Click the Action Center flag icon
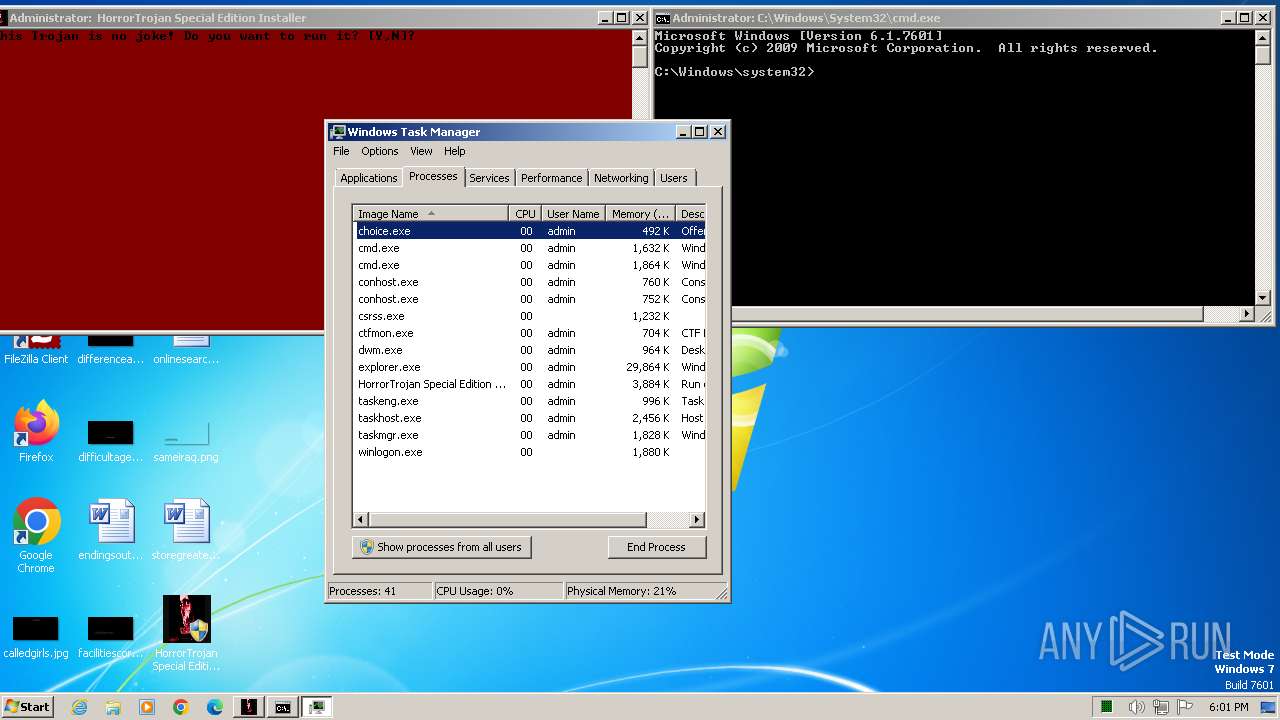The width and height of the screenshot is (1280, 720). point(1185,707)
